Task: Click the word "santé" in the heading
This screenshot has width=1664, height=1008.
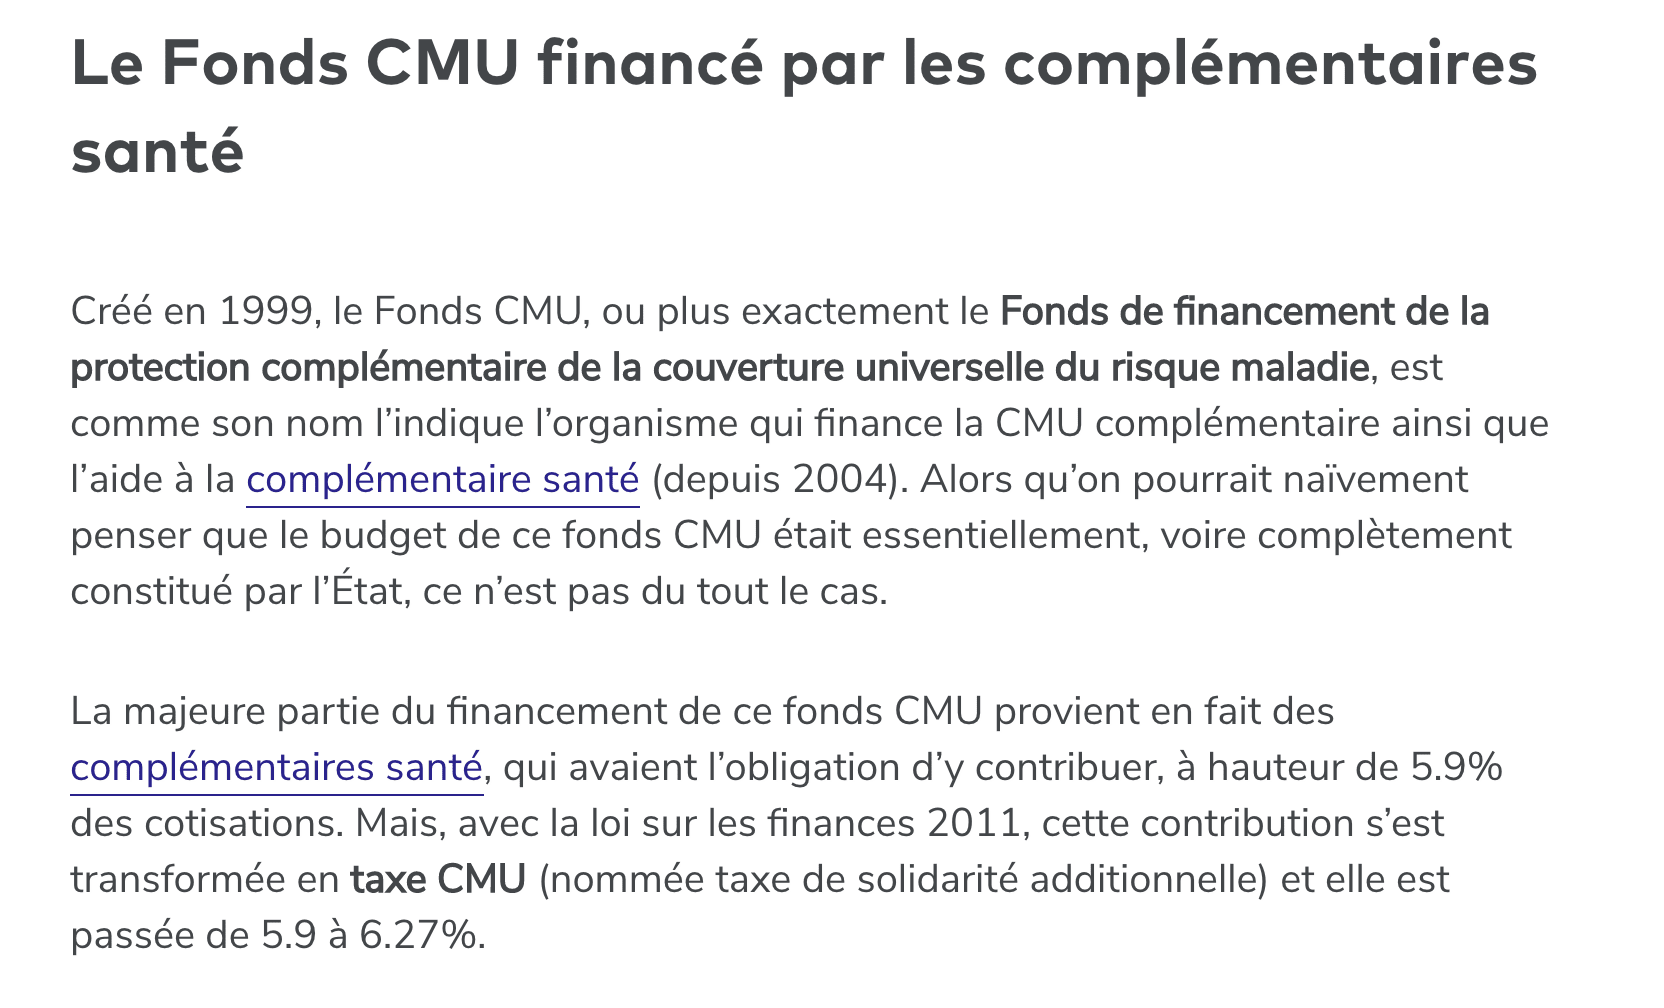Action: tap(158, 152)
